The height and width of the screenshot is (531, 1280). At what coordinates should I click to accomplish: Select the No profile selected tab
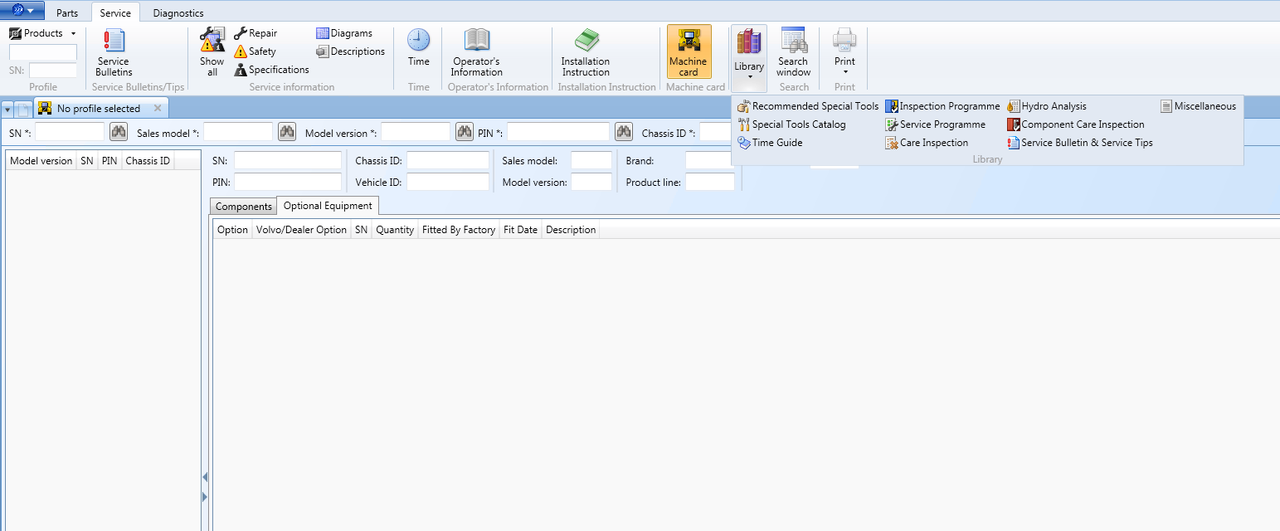(x=98, y=108)
